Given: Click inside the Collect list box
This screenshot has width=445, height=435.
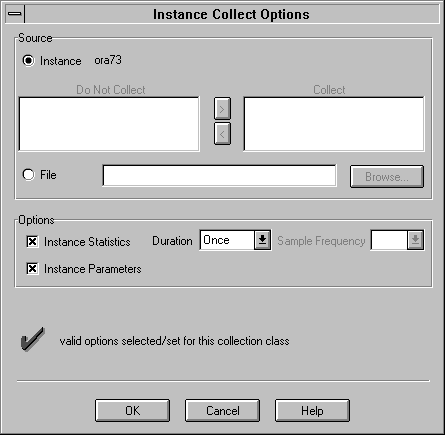Looking at the screenshot, I should coord(334,124).
